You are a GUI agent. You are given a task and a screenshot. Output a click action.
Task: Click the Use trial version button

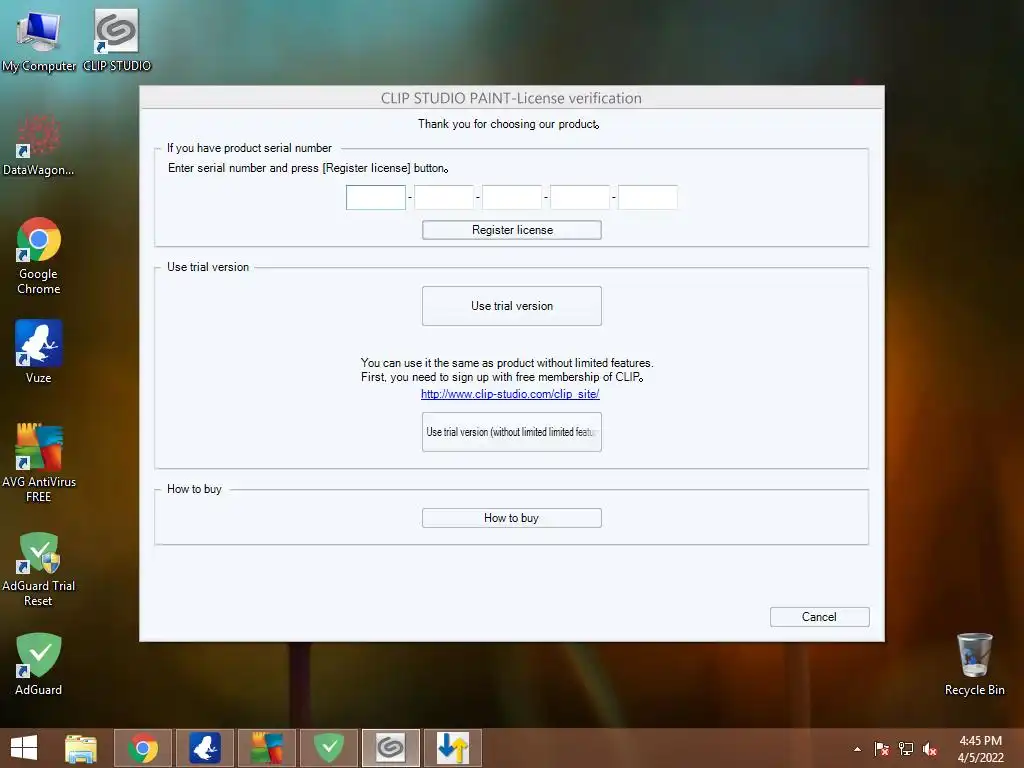tap(512, 306)
